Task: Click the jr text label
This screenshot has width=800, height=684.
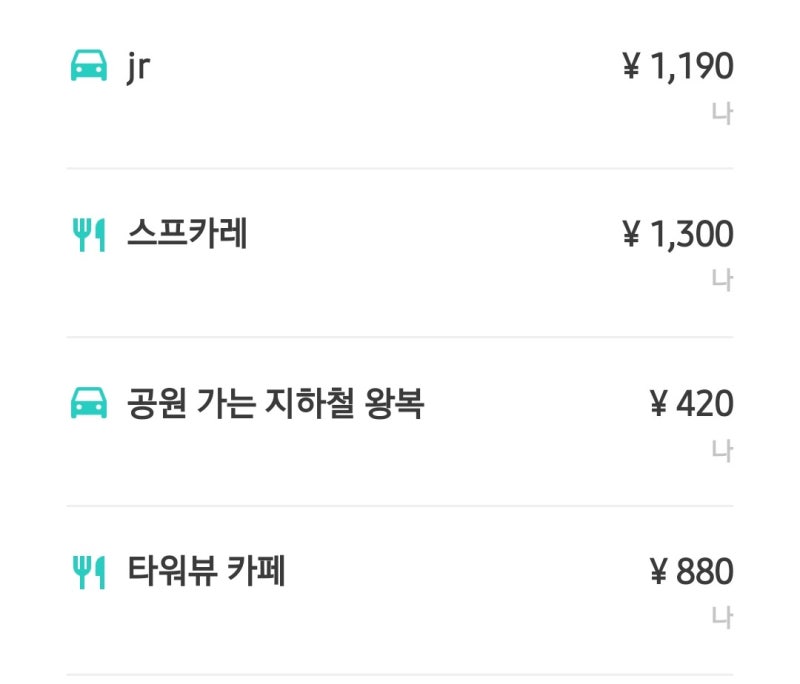Action: (138, 67)
